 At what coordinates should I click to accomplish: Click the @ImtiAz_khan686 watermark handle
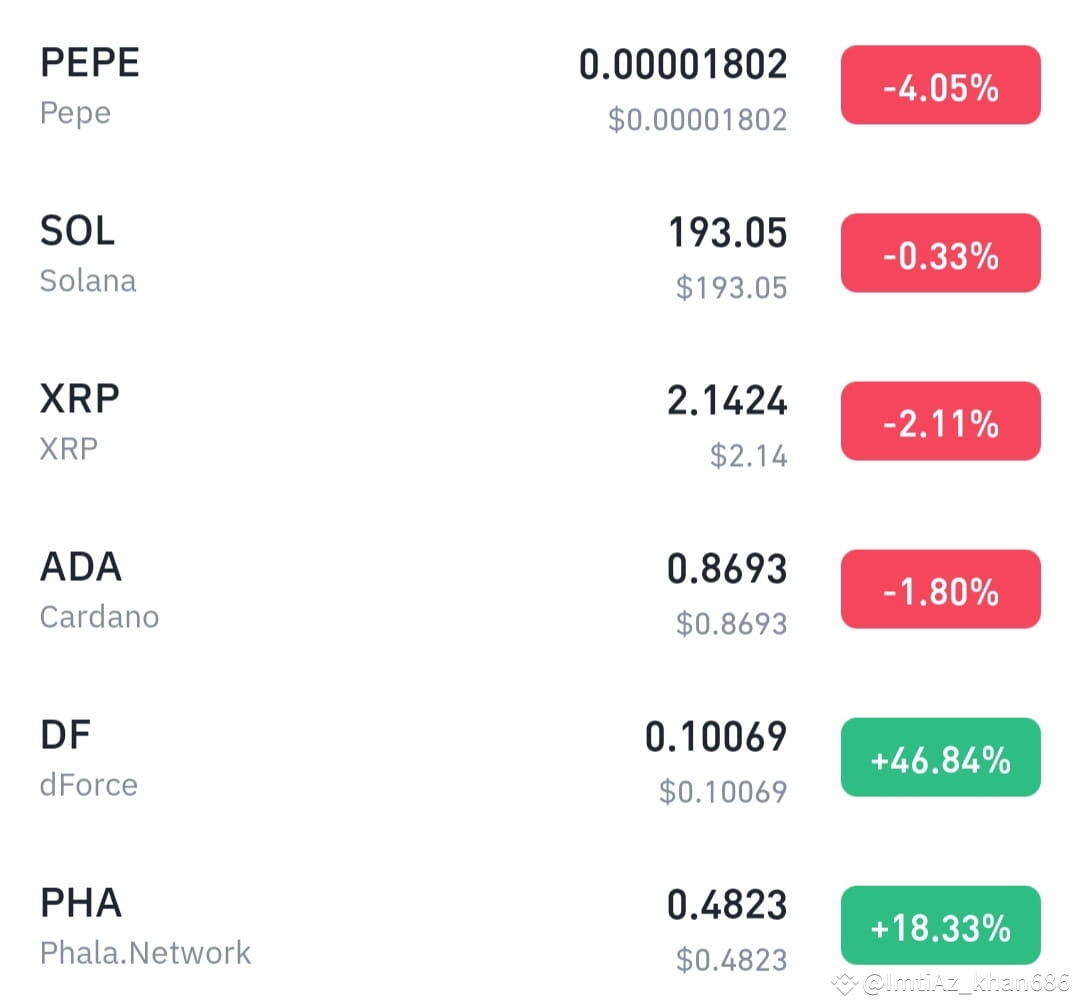point(967,983)
